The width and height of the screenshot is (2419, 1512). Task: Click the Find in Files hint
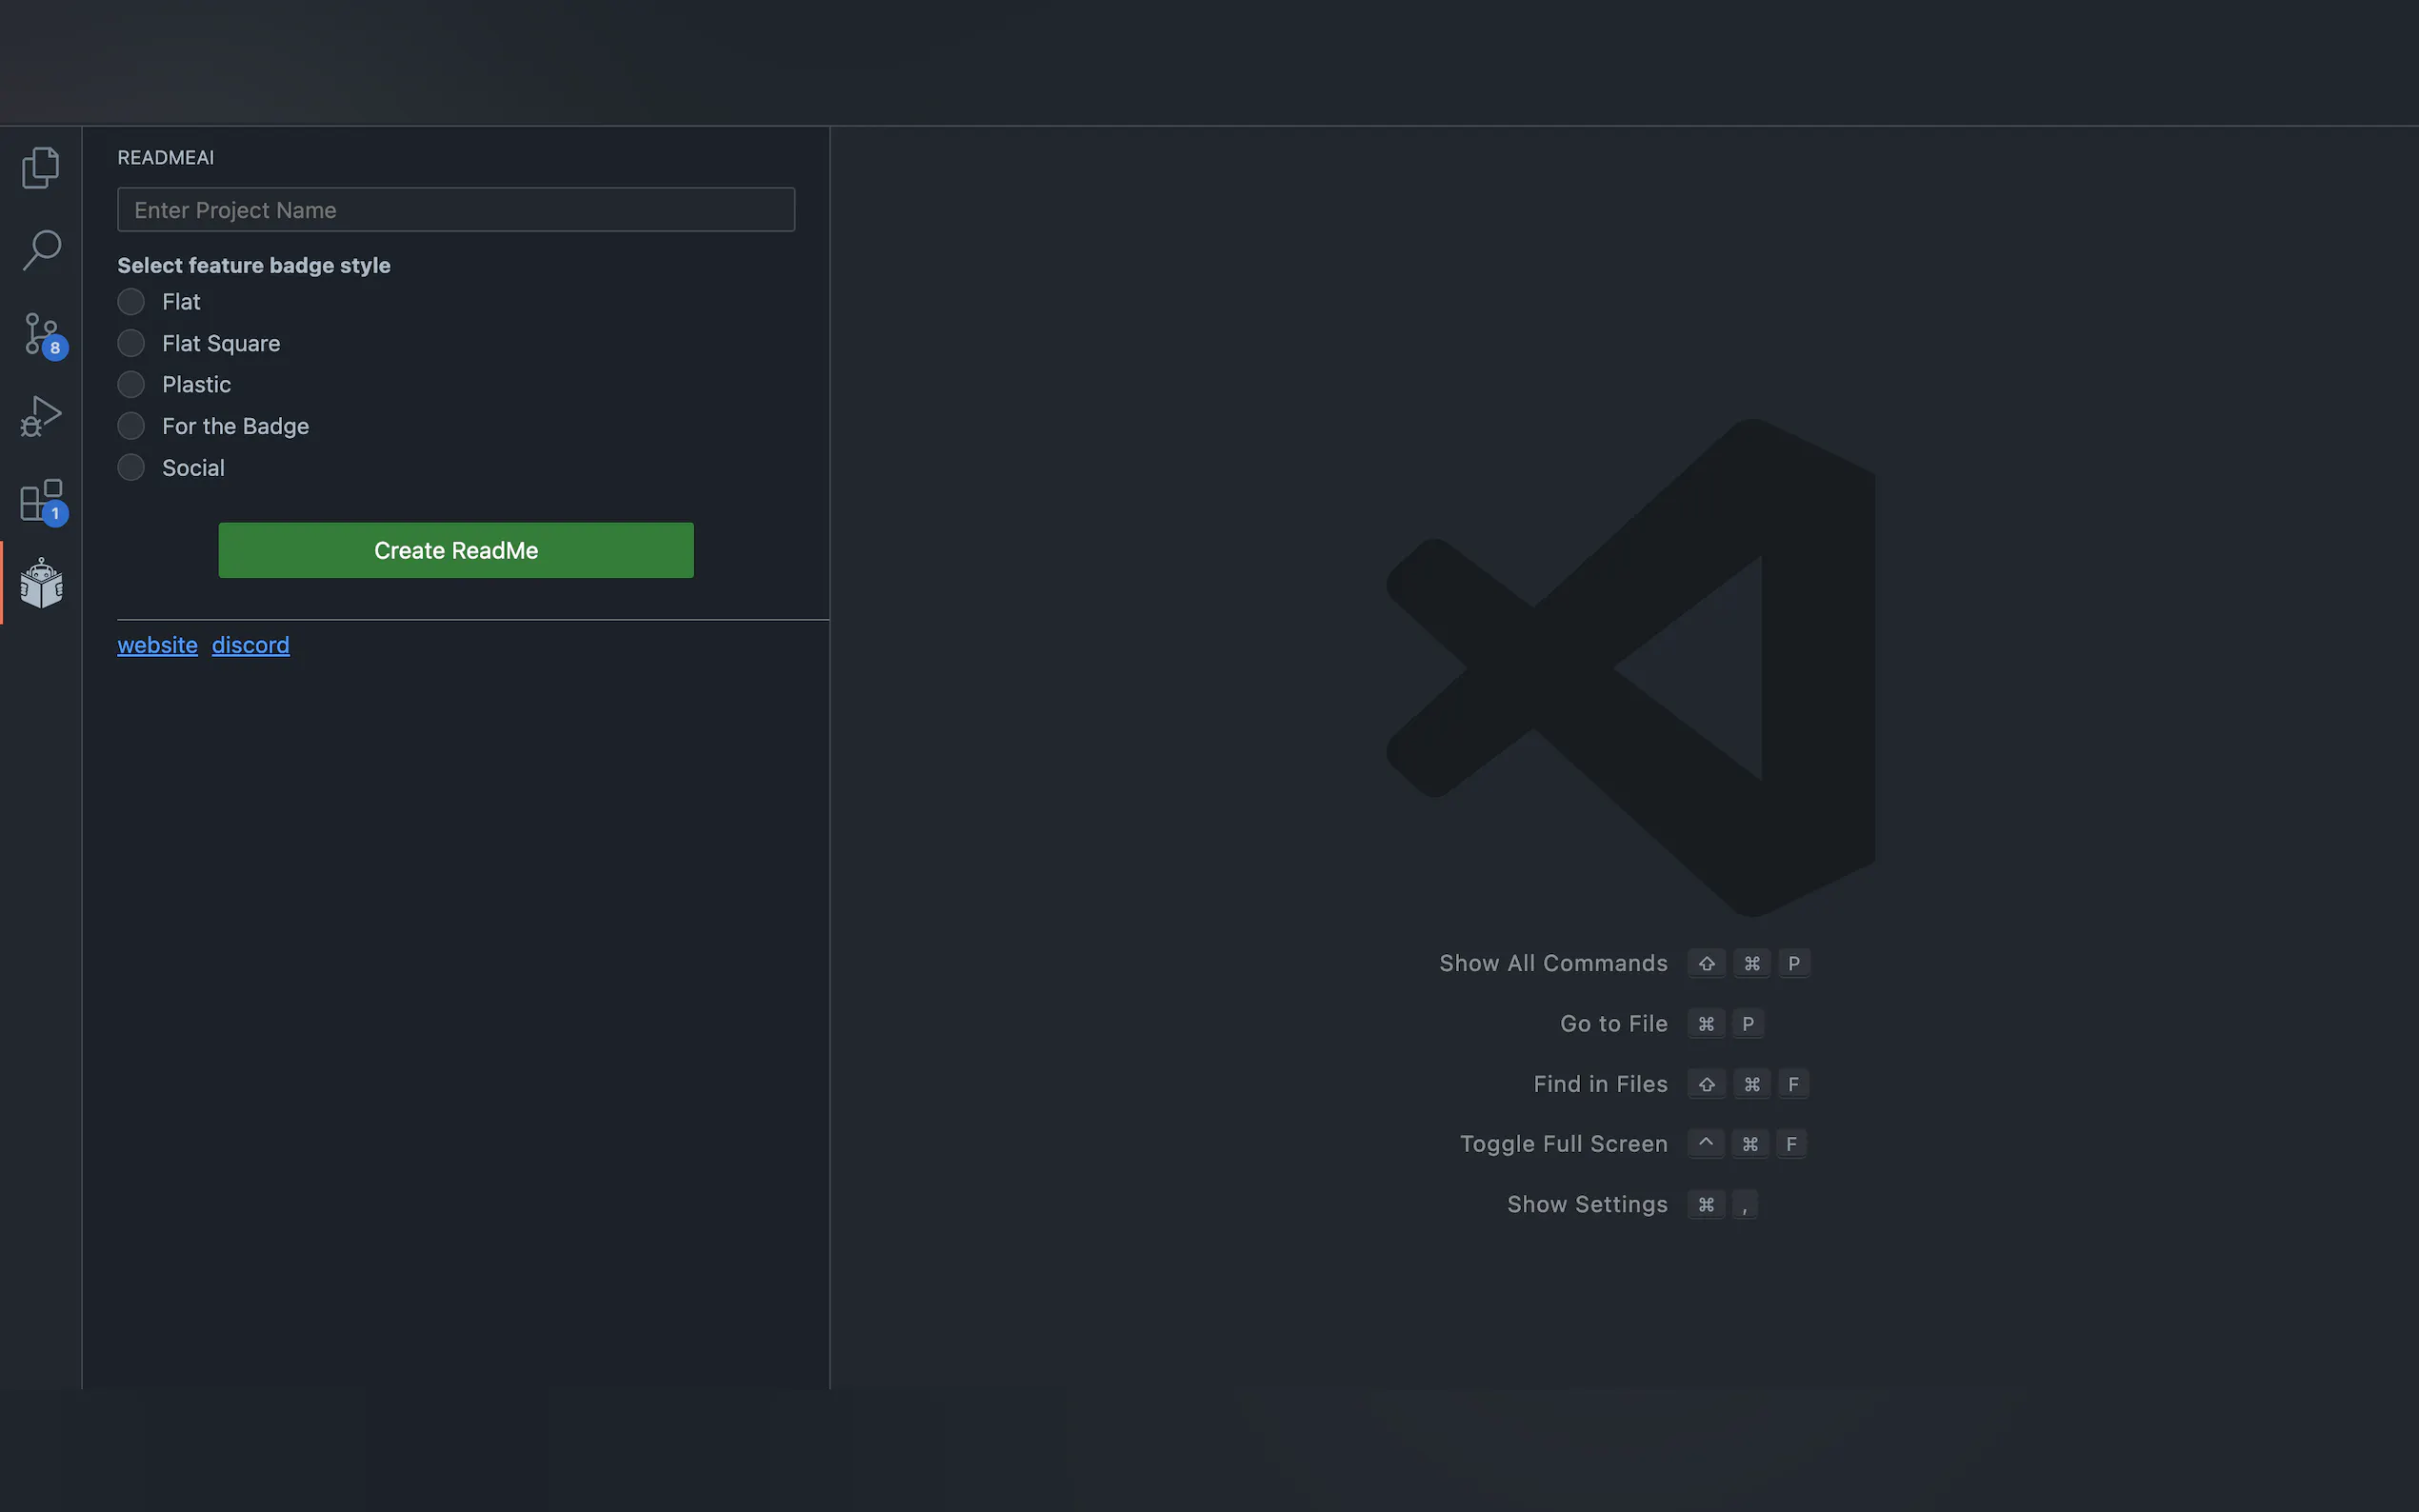click(x=1600, y=1084)
